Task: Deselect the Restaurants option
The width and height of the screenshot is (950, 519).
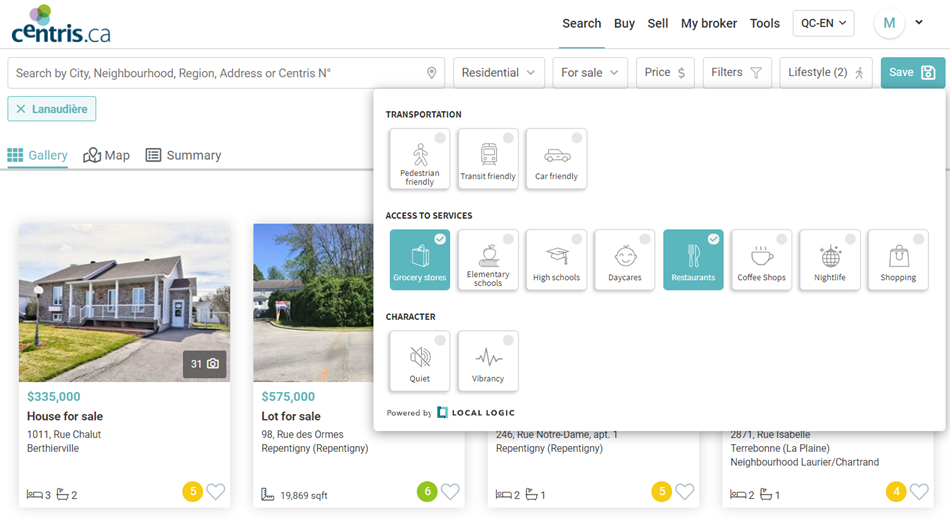Action: [693, 260]
